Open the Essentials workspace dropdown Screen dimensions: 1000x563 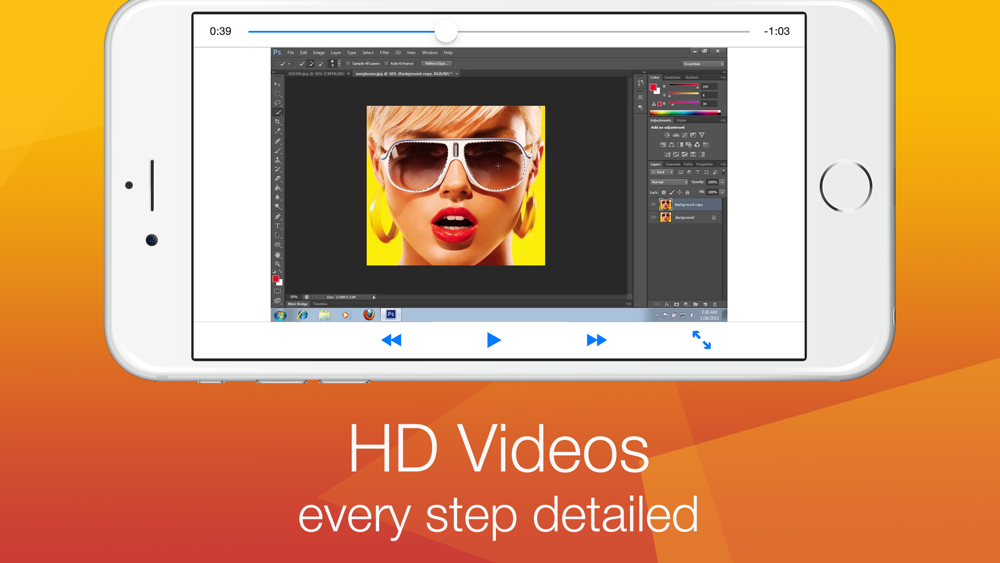pyautogui.click(x=703, y=64)
